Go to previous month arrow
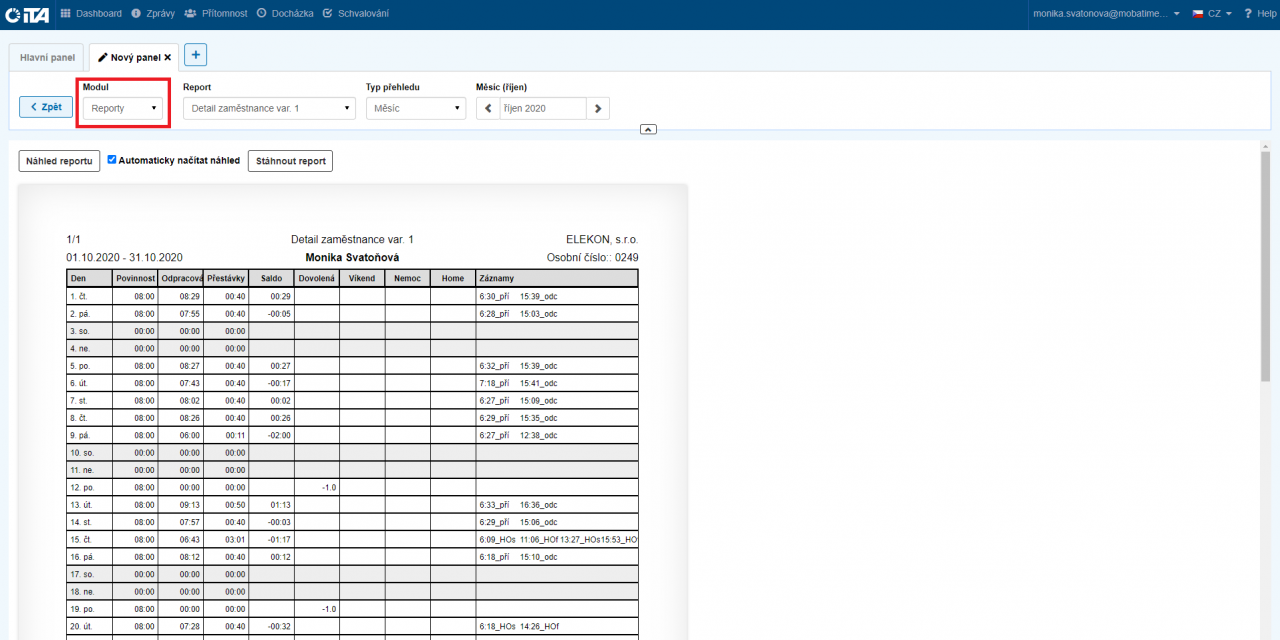 [x=488, y=108]
